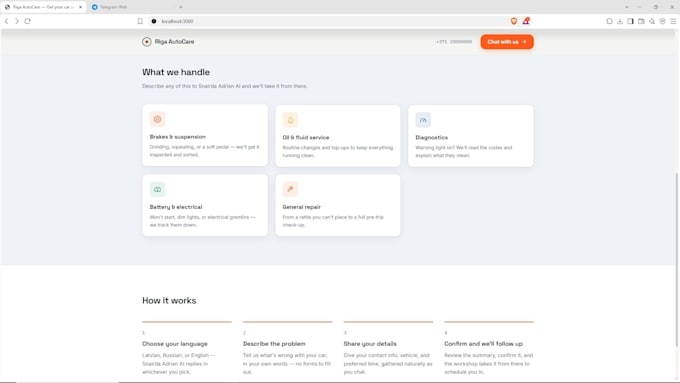
Task: Go forward in browser history
Action: (17, 21)
